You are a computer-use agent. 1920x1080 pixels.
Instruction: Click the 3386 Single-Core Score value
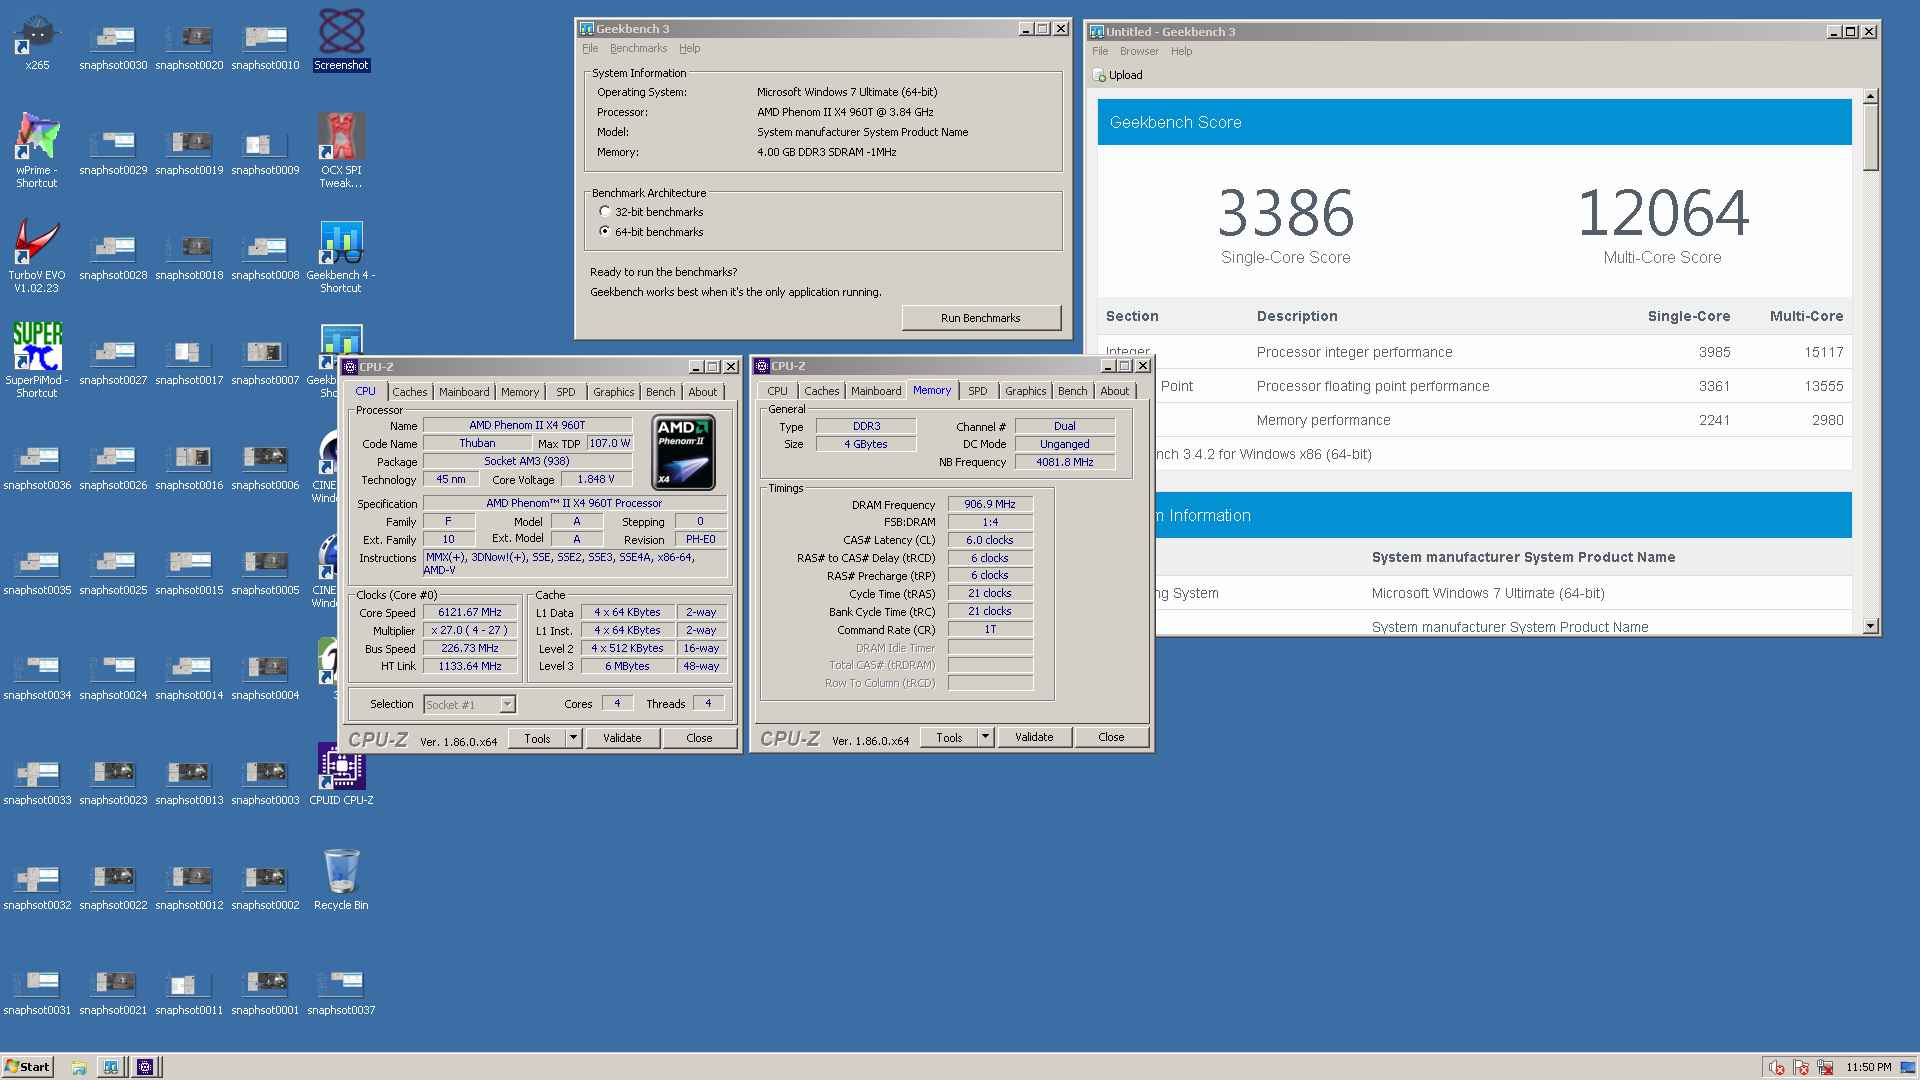(1285, 213)
